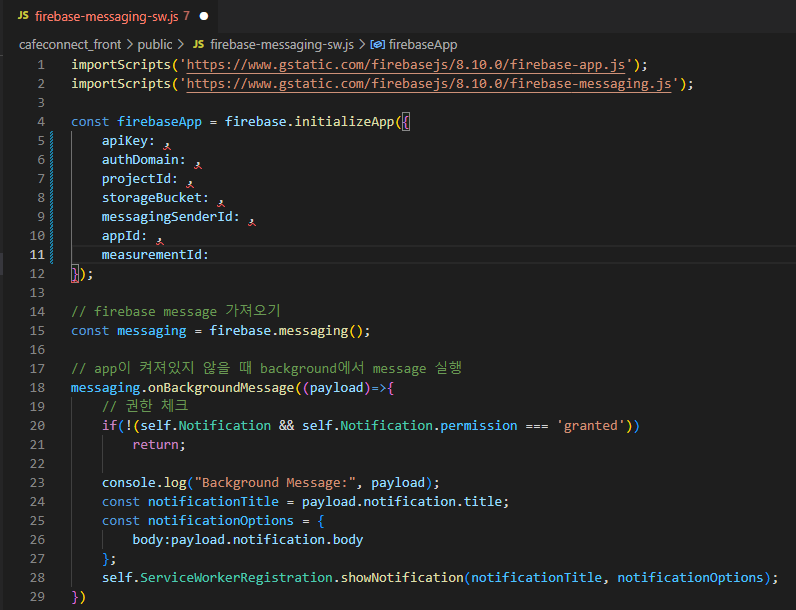Click the closing bracket on line 29
Screen dimensions: 796x610
coord(79,597)
